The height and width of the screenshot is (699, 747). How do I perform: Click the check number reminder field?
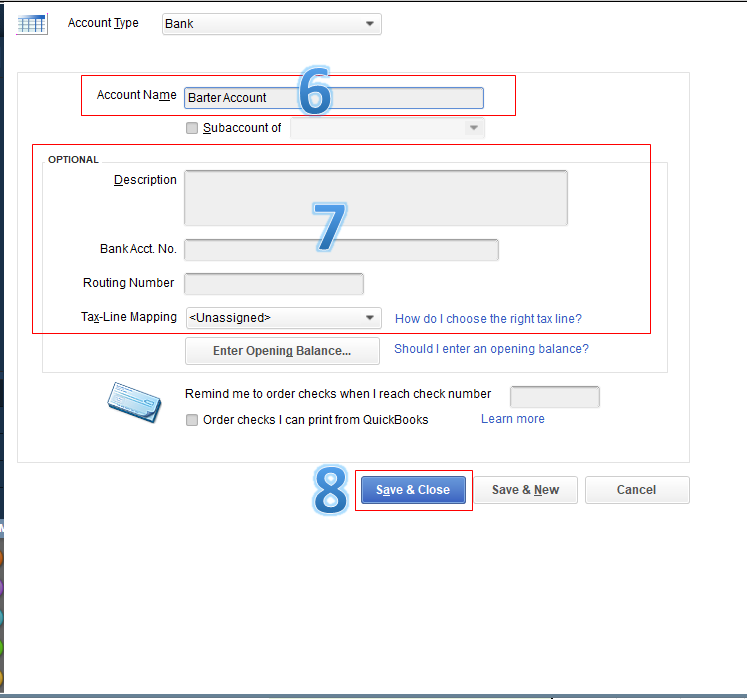click(x=555, y=396)
